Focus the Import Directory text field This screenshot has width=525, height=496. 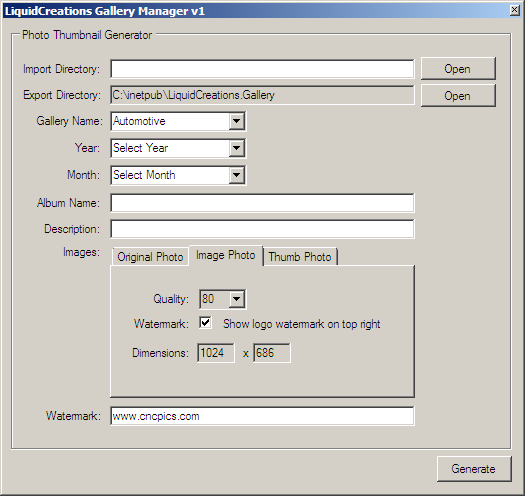(x=262, y=69)
